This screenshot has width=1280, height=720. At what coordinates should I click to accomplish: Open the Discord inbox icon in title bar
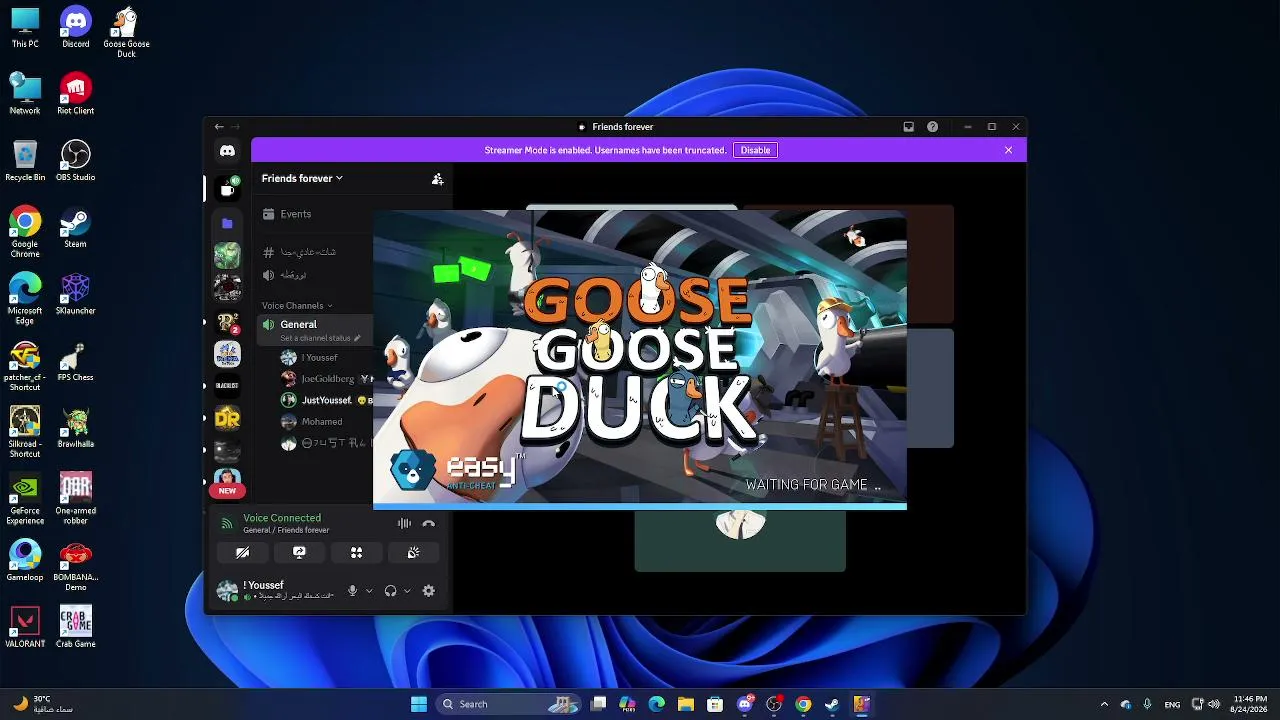click(x=908, y=127)
